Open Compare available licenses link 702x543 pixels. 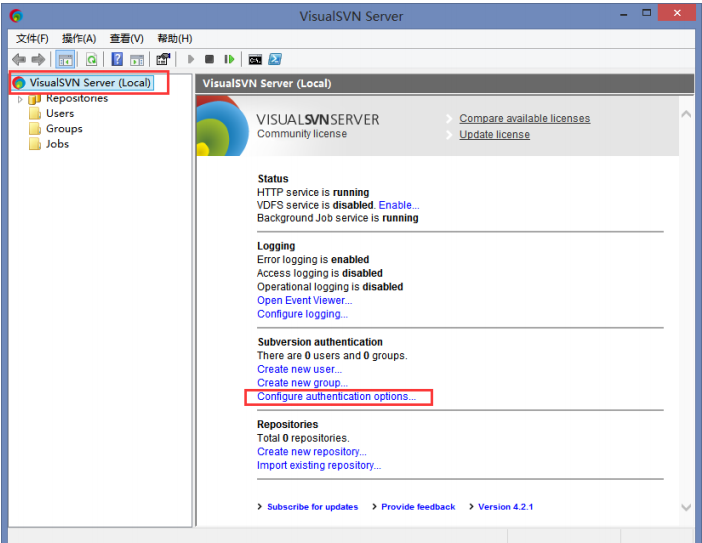(x=524, y=119)
